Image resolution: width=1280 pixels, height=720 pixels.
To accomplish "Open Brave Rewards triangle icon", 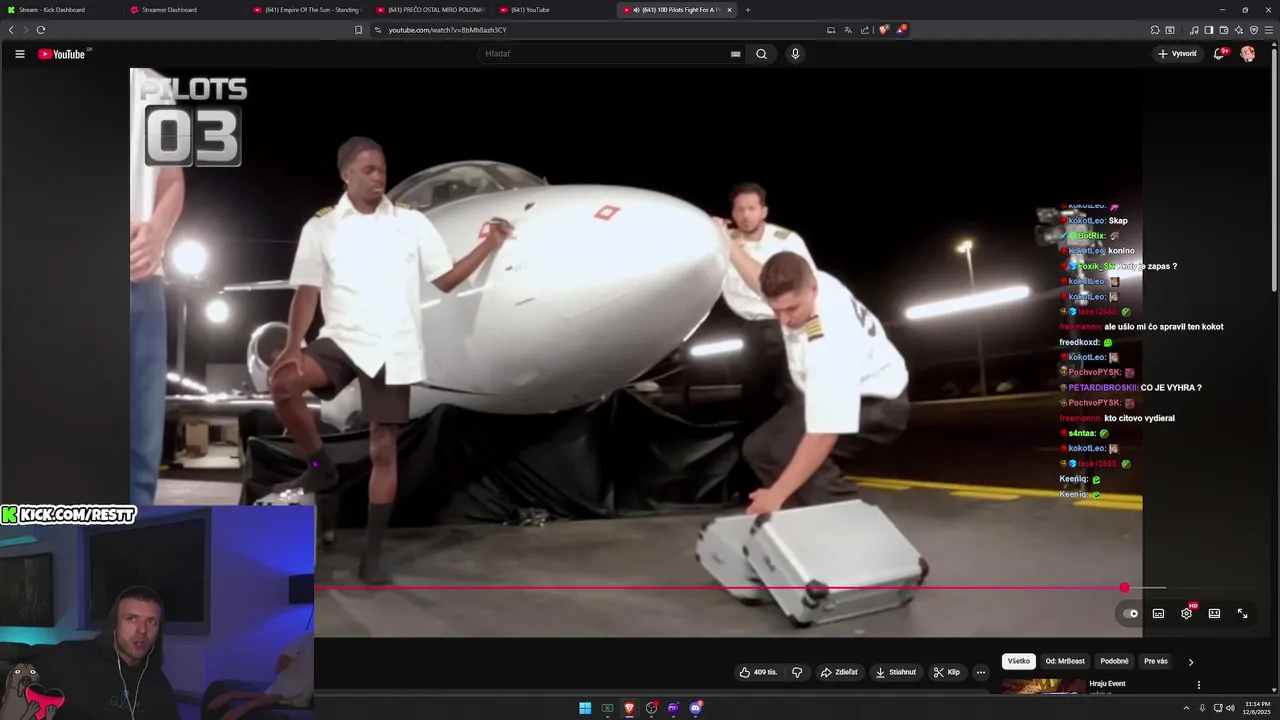I will tap(900, 30).
